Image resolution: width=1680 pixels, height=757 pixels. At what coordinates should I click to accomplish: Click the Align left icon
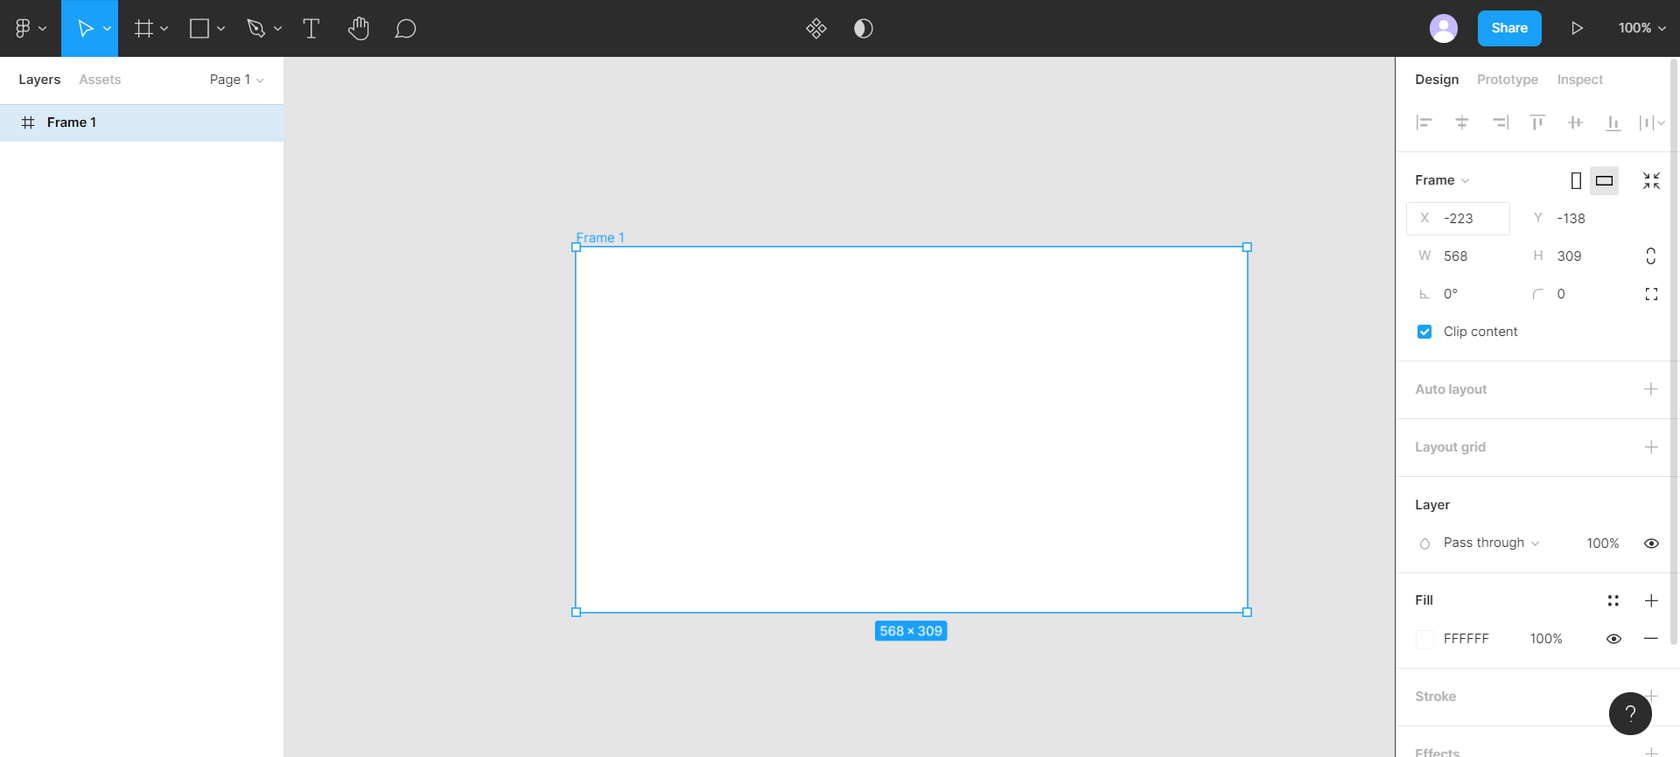coord(1424,123)
